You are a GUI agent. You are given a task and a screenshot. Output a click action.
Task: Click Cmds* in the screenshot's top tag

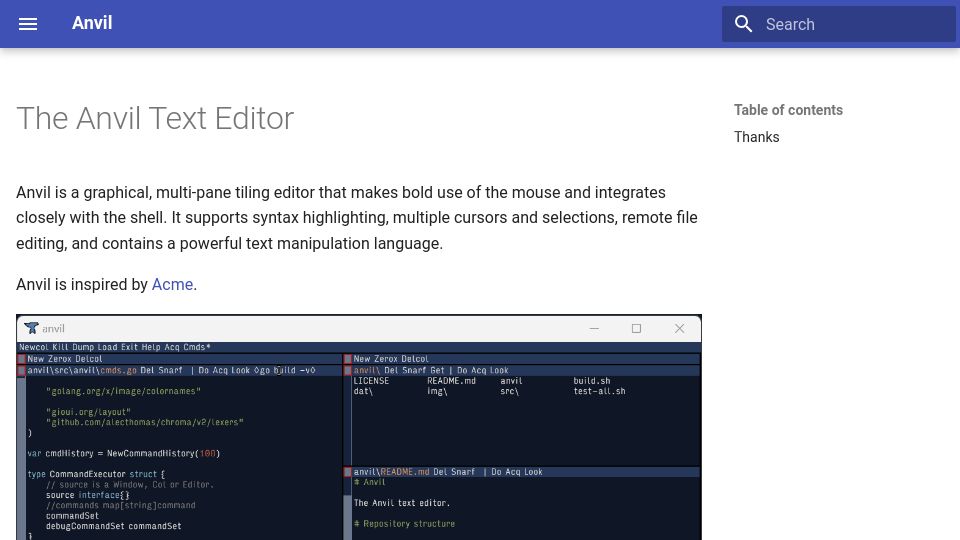click(197, 347)
